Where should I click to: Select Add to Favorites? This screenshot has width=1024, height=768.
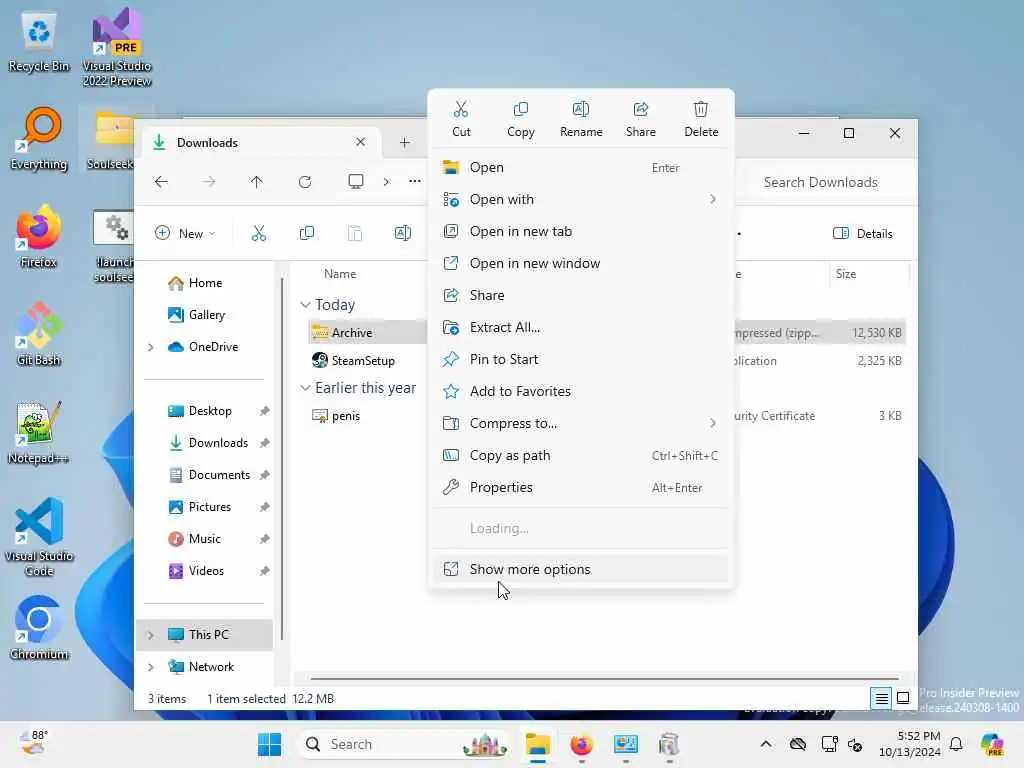[x=581, y=391]
